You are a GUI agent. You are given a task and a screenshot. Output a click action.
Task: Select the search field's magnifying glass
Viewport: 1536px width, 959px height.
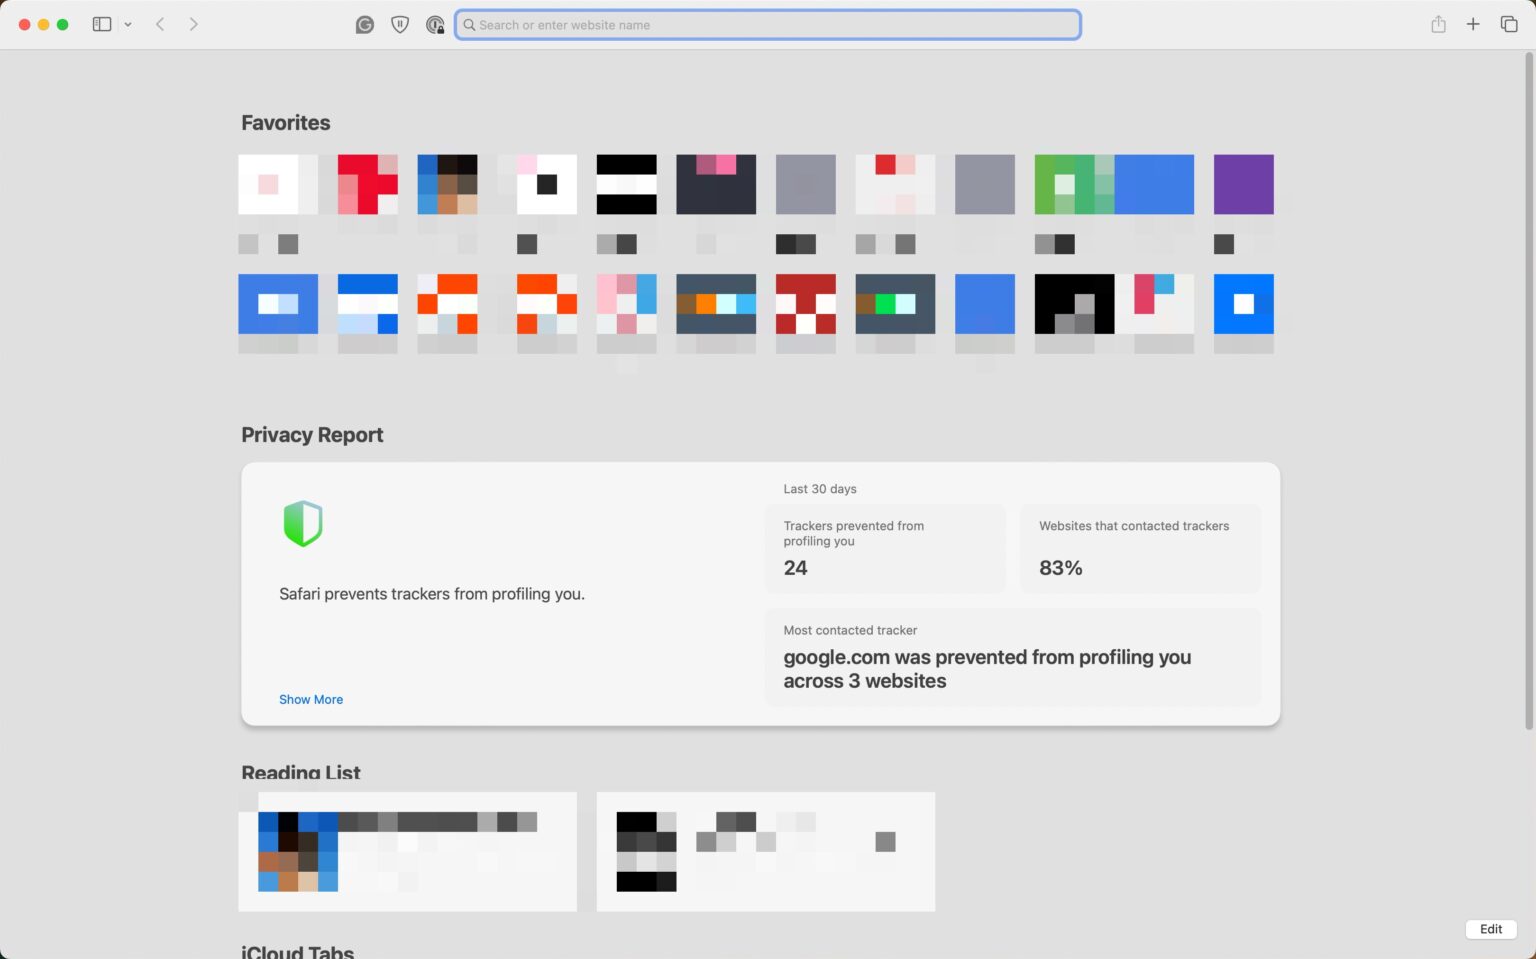(x=469, y=24)
